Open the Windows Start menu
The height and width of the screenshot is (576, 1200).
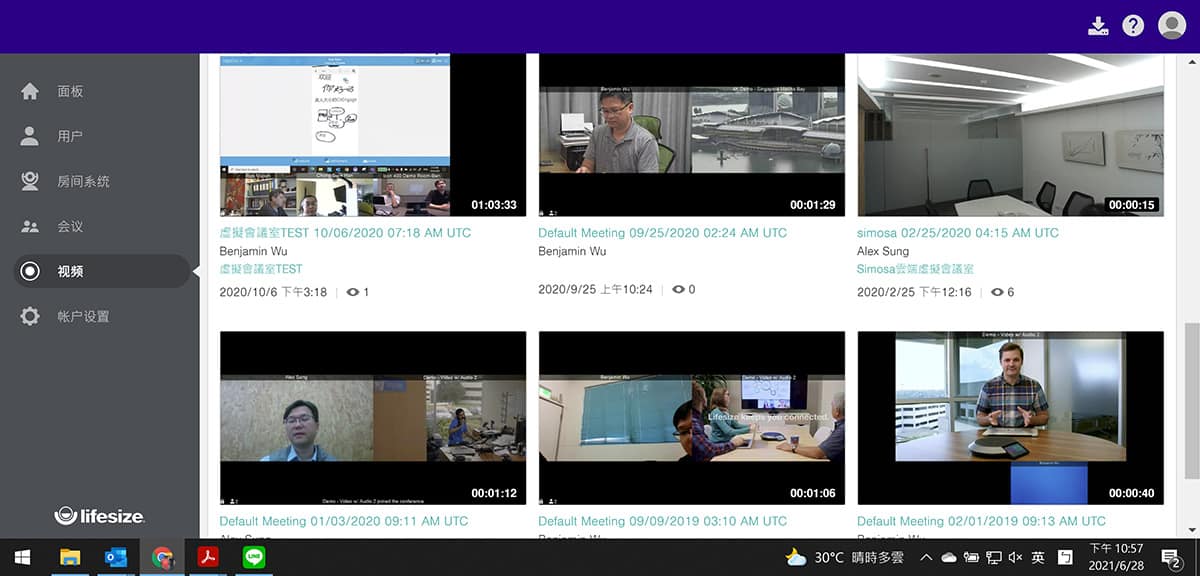22,557
